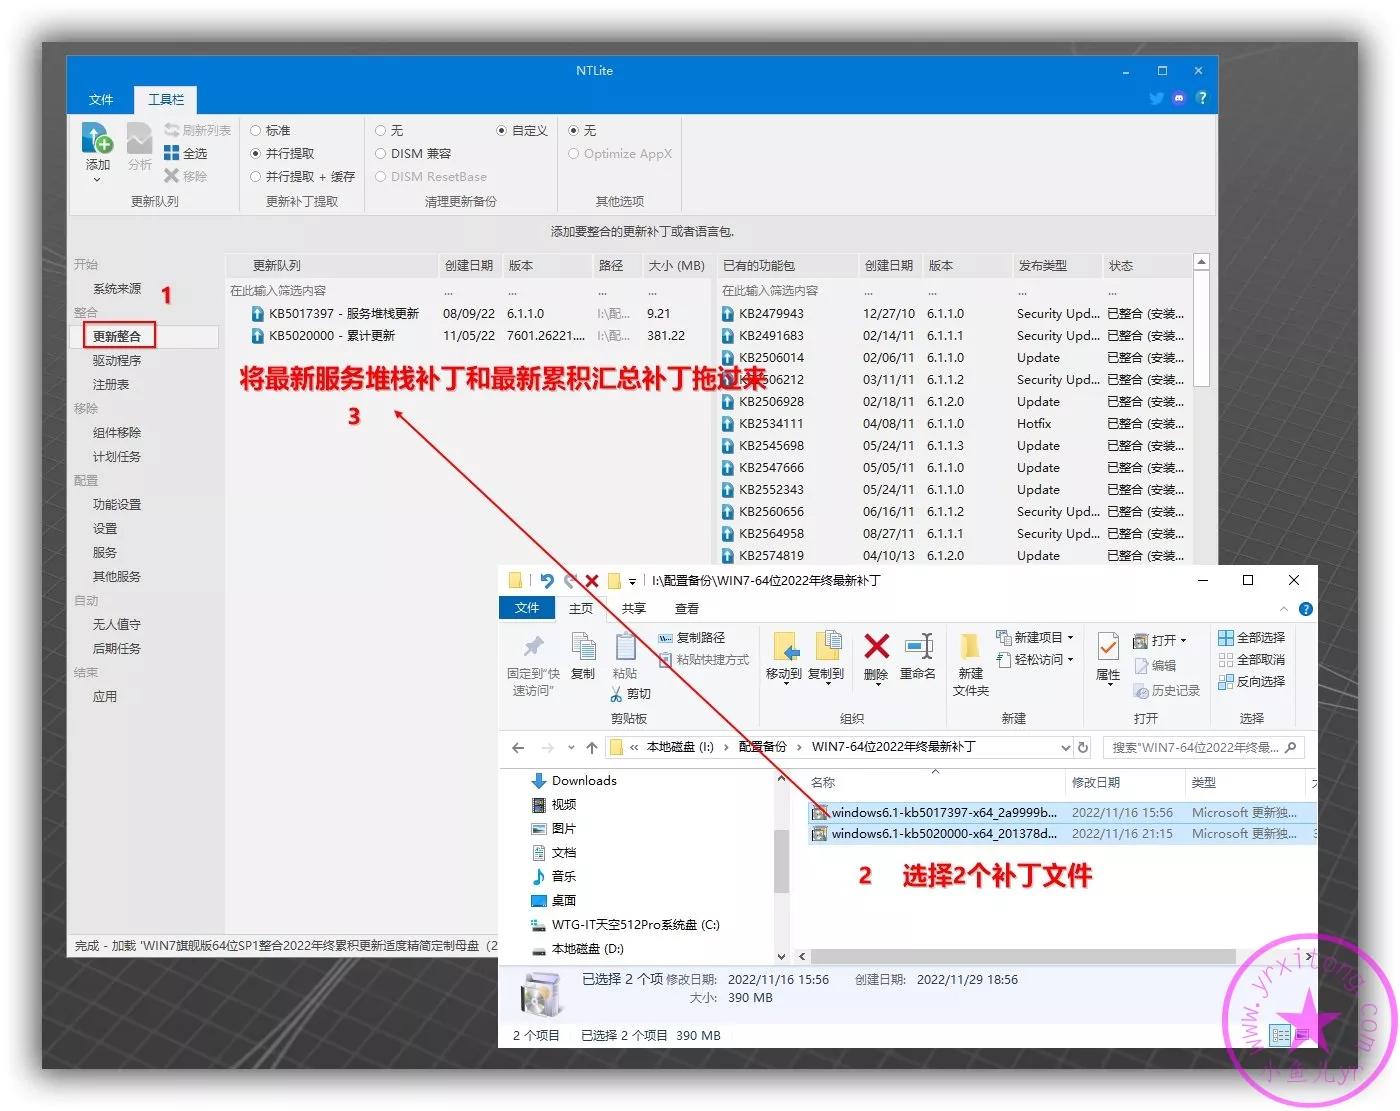Collapse the Explorer ribbon chevron
The width and height of the screenshot is (1400, 1111).
click(x=1284, y=609)
